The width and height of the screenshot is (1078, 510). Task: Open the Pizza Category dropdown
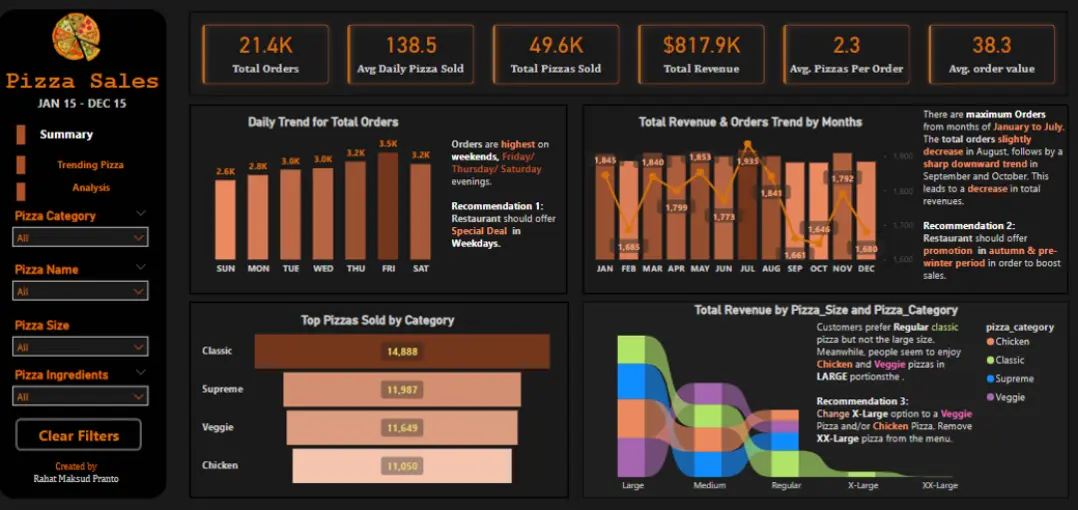click(x=80, y=237)
